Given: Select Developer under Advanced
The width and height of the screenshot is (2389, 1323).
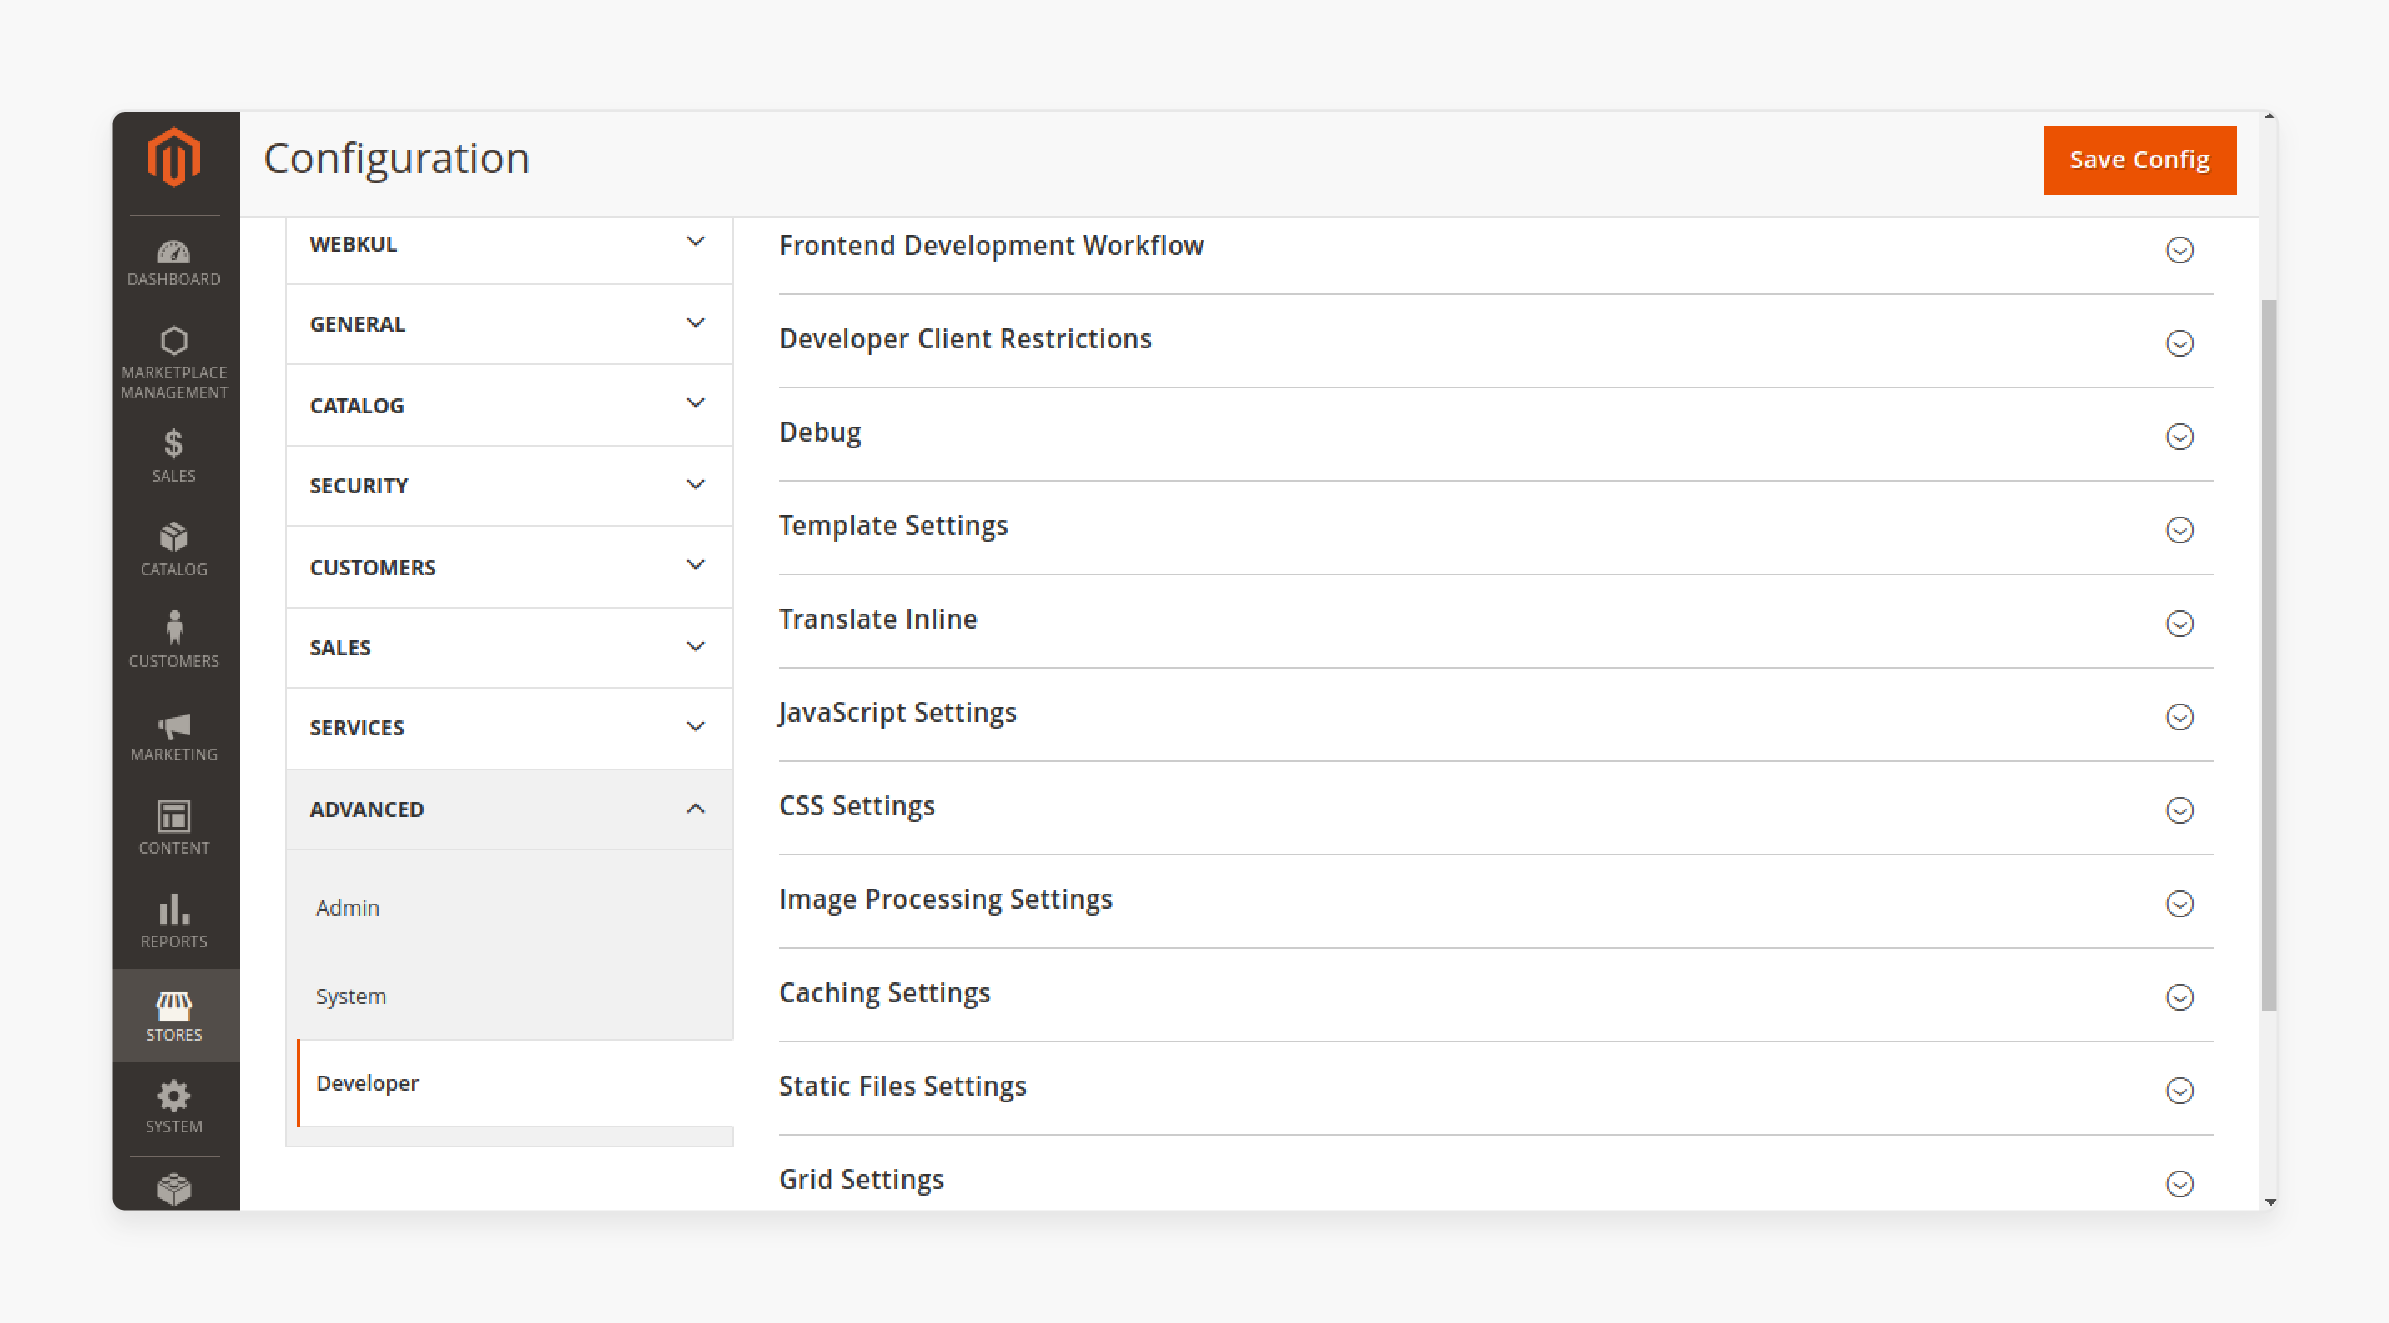Looking at the screenshot, I should point(368,1084).
